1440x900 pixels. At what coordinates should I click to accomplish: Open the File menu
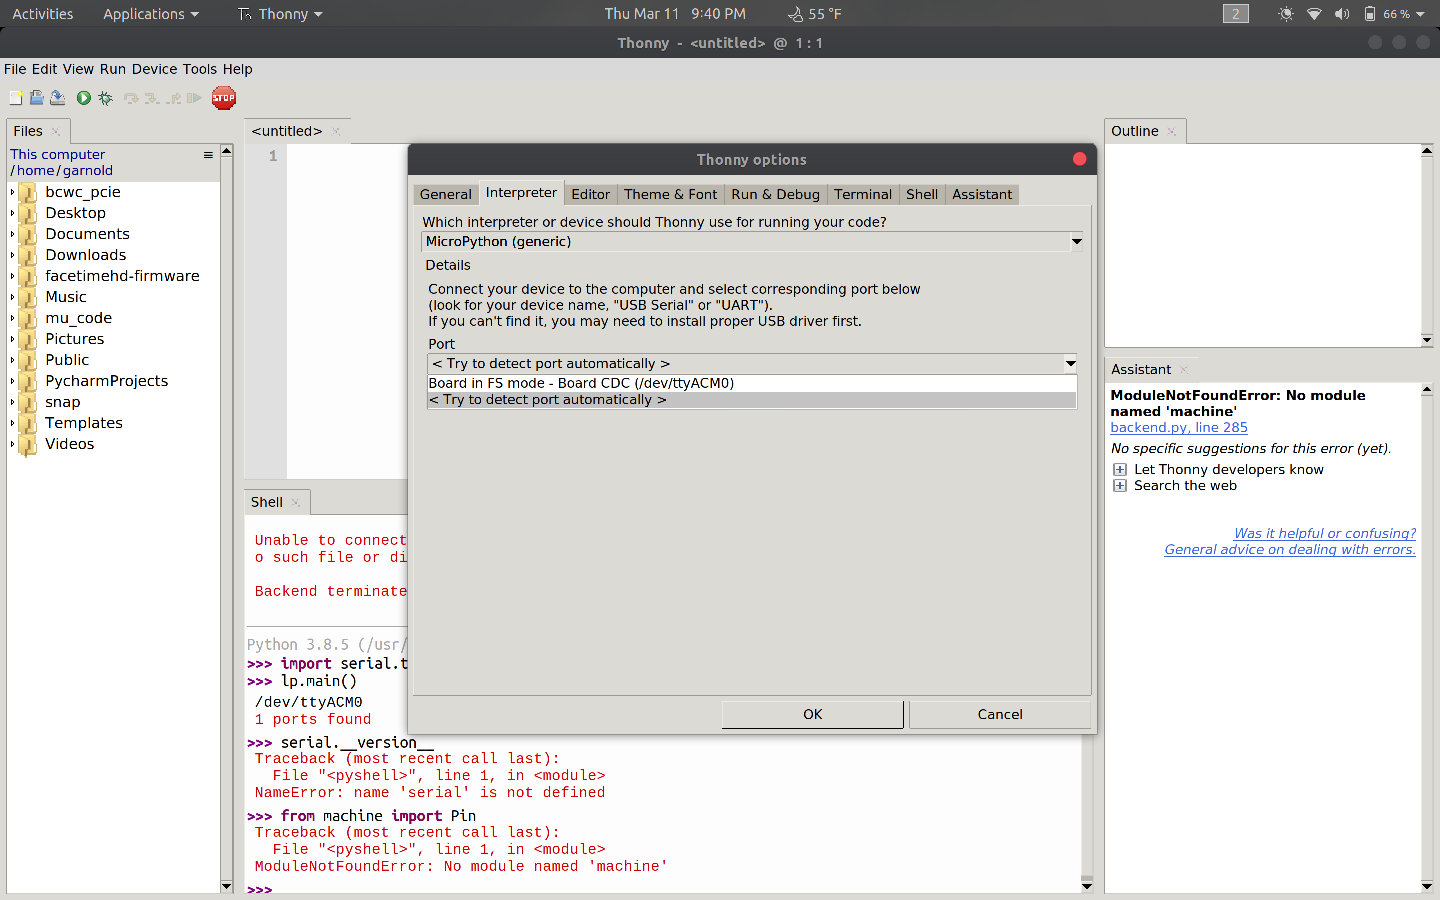pyautogui.click(x=15, y=69)
